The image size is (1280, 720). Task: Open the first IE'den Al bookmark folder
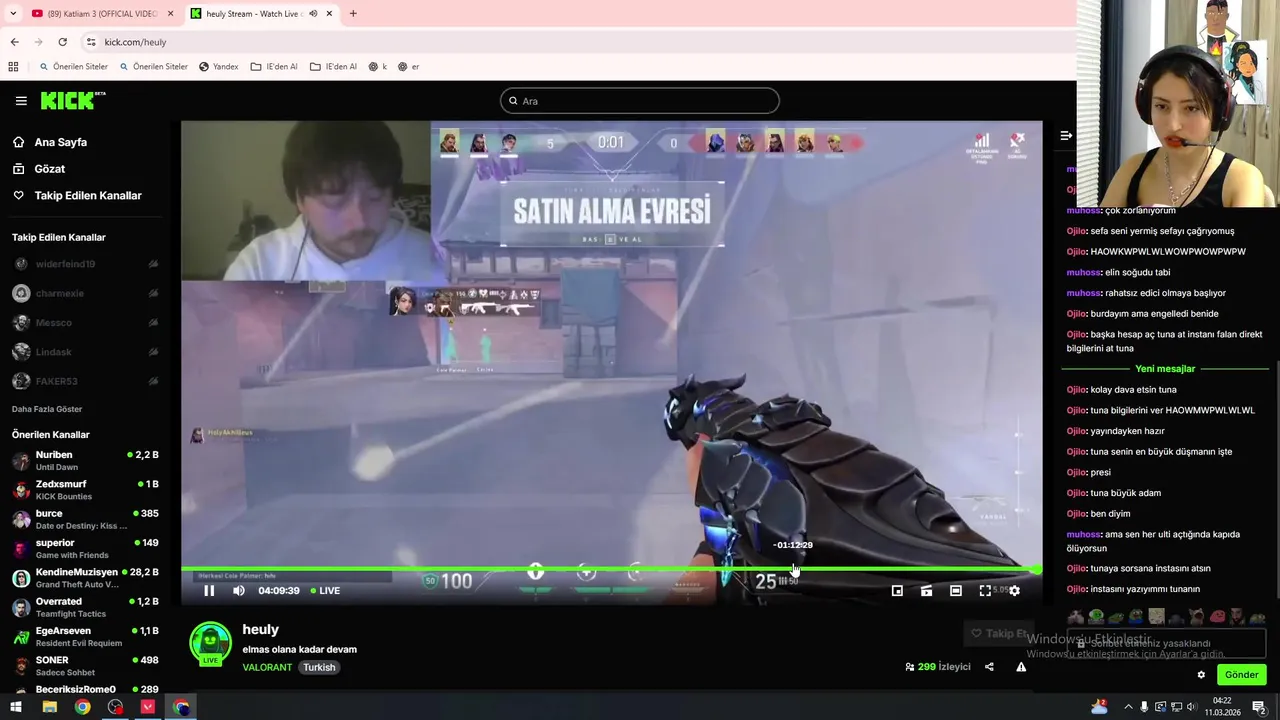(274, 67)
